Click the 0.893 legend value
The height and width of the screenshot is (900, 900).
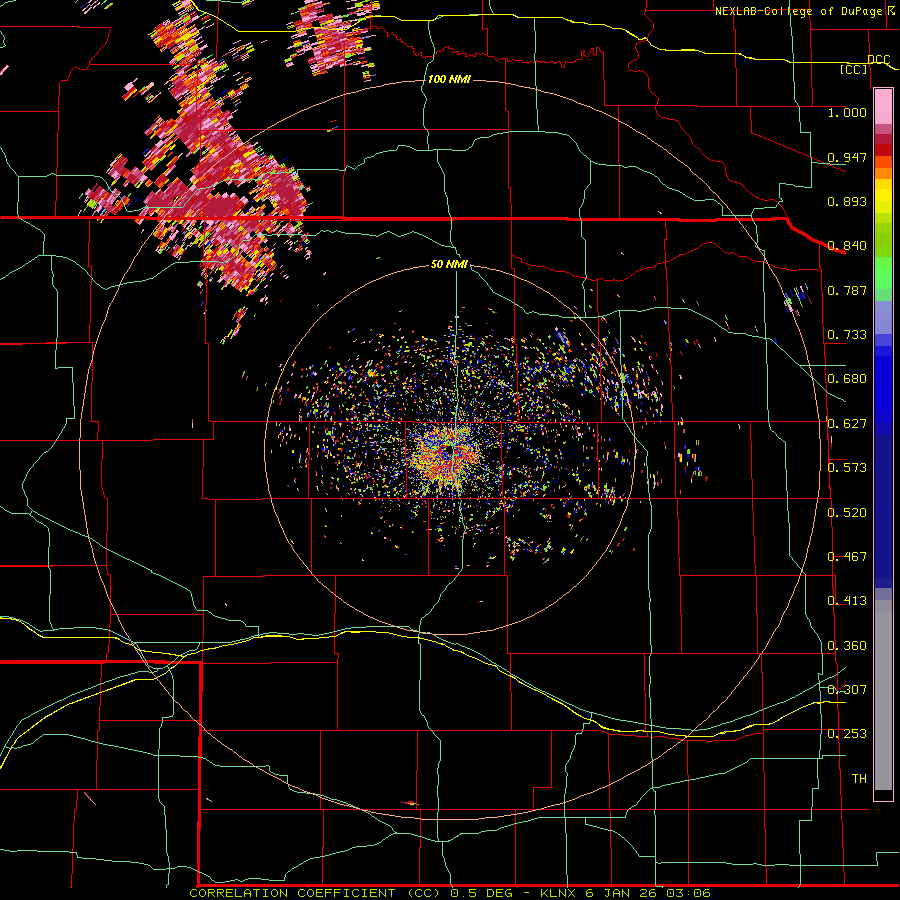[847, 201]
